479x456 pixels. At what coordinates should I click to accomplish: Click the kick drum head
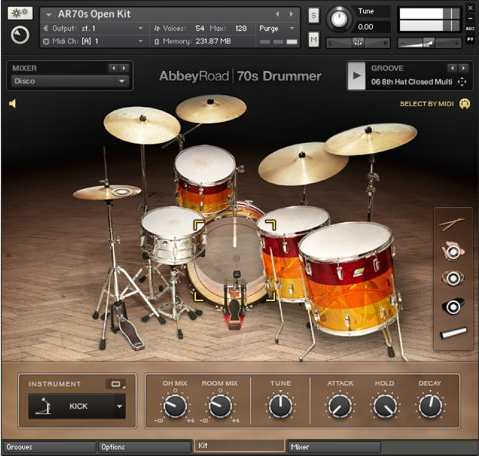[x=233, y=258]
